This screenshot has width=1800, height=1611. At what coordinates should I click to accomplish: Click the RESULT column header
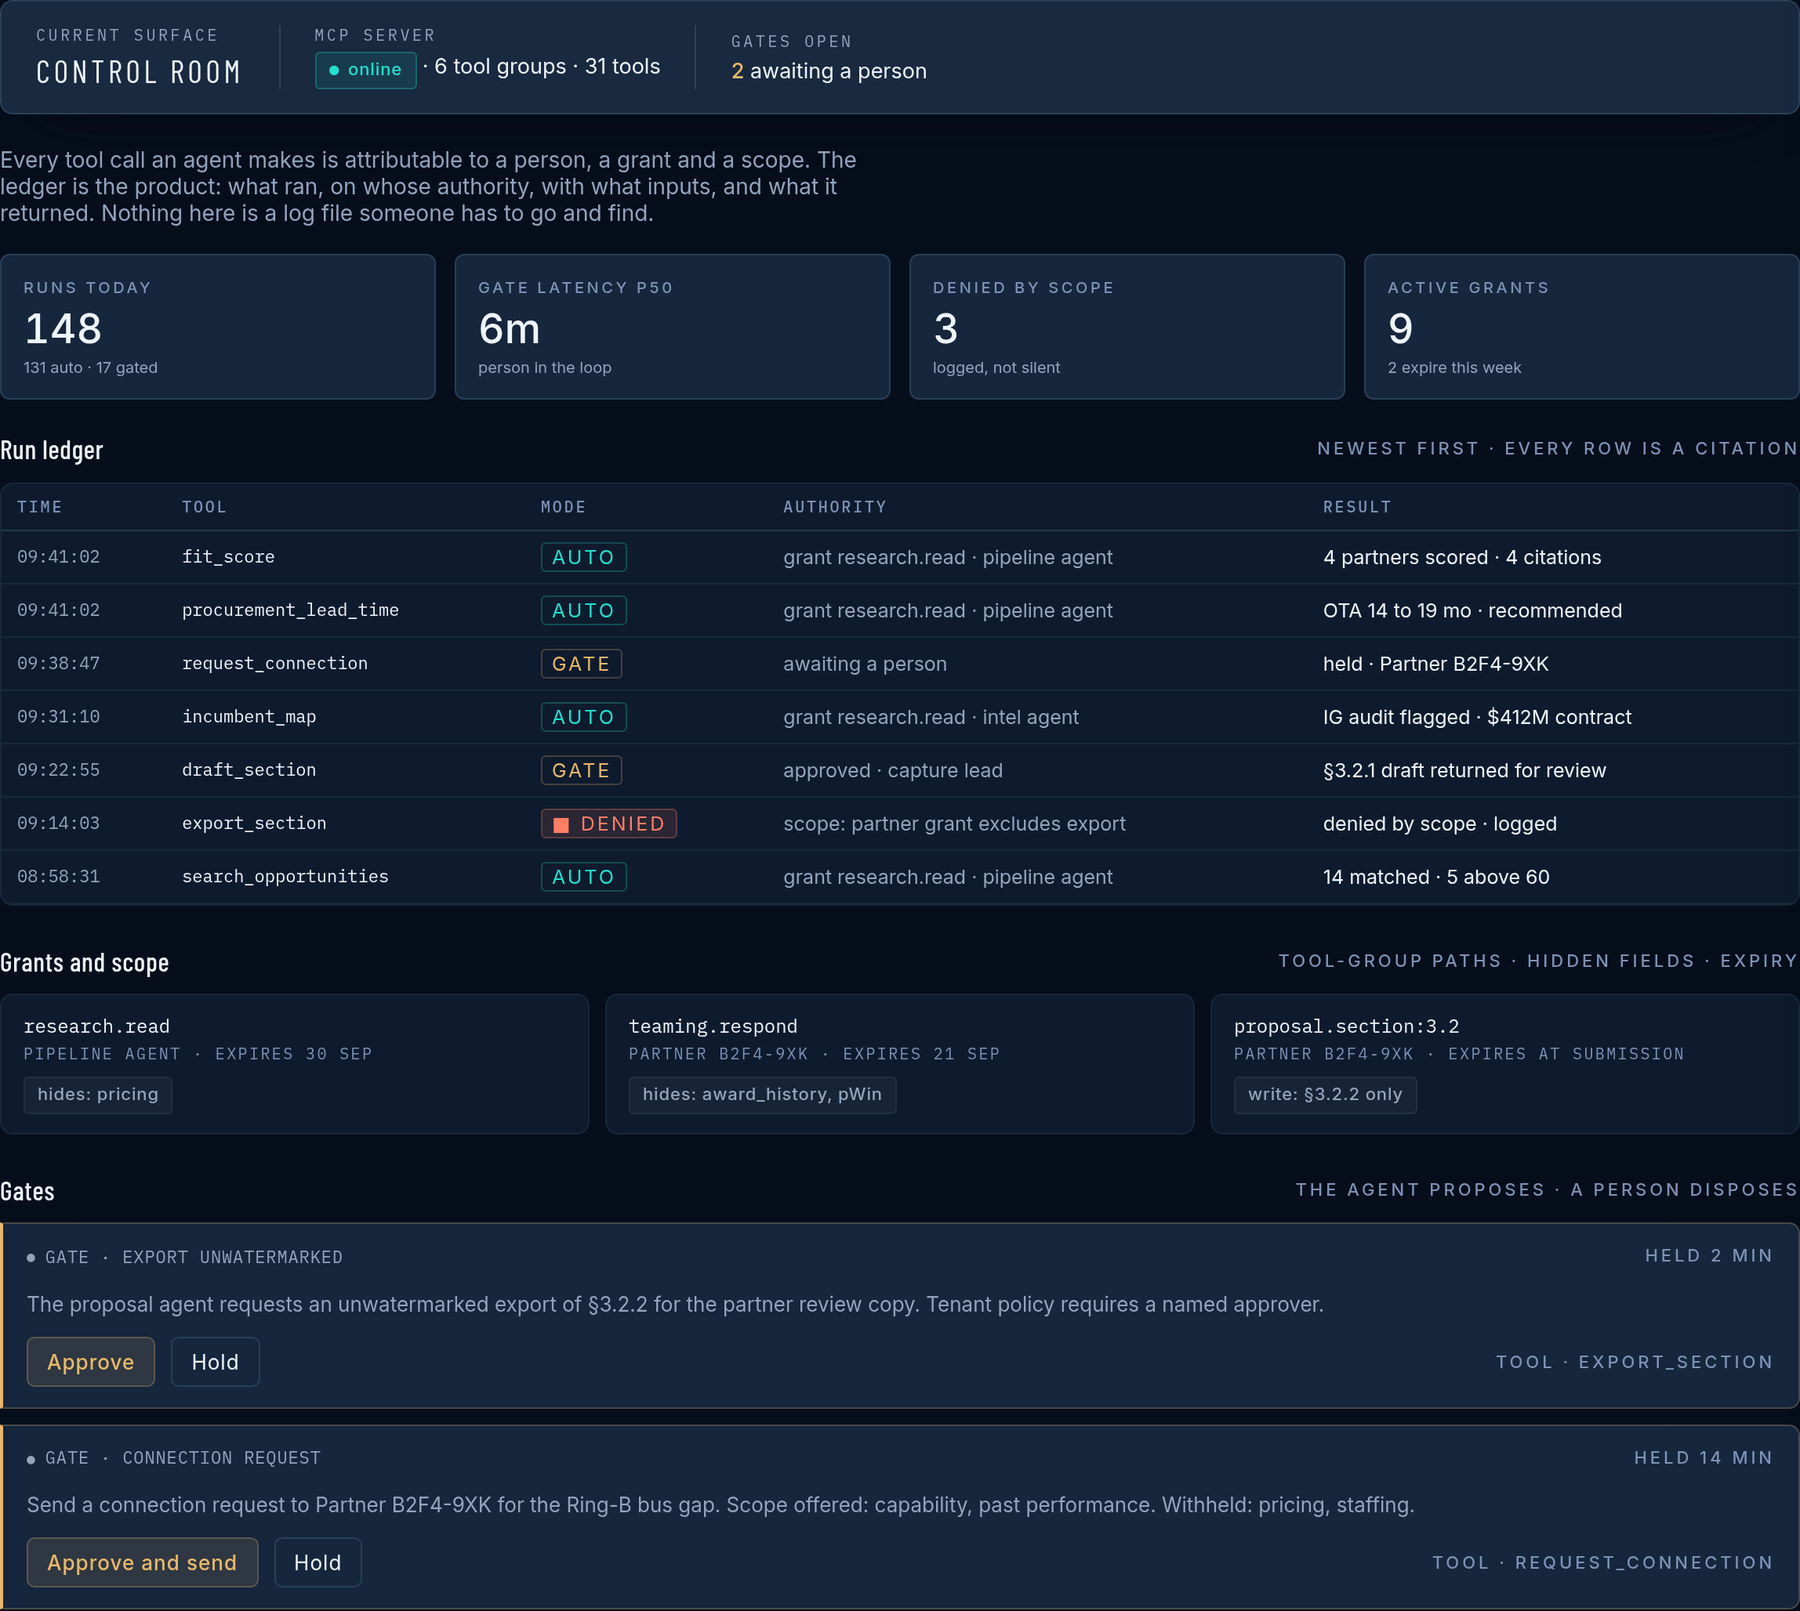pyautogui.click(x=1357, y=507)
